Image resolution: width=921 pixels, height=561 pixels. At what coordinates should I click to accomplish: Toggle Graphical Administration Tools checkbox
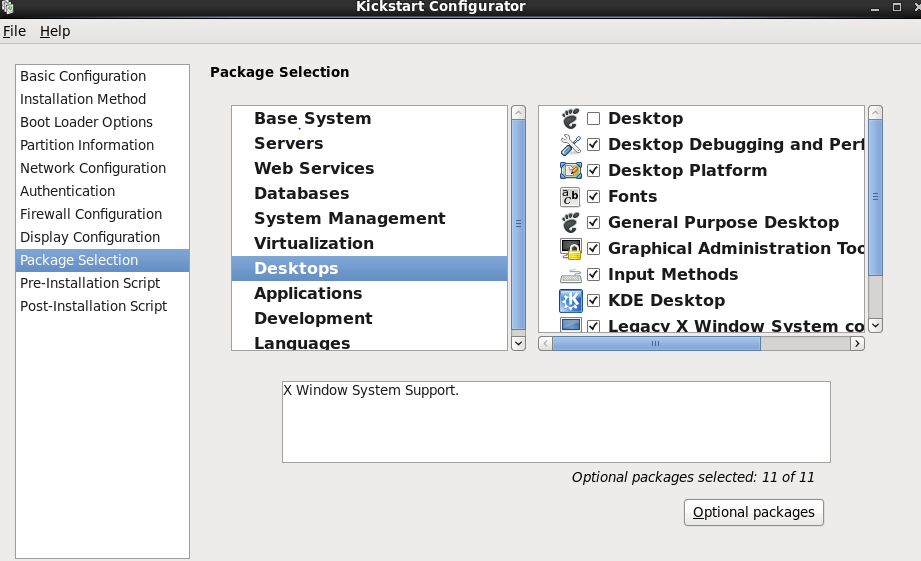[594, 248]
